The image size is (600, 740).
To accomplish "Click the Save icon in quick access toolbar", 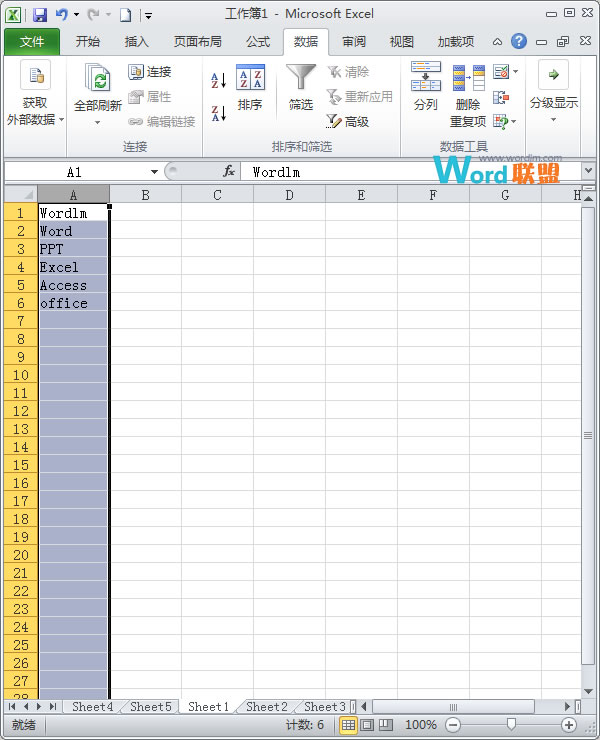I will [x=40, y=15].
